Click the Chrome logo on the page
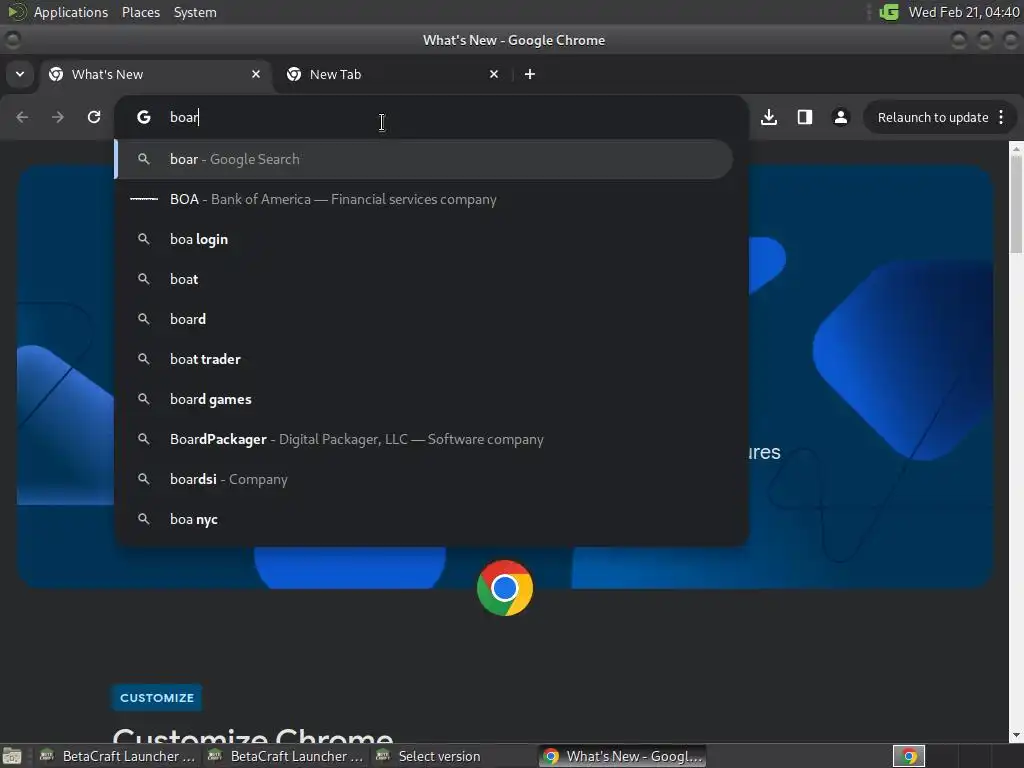Viewport: 1024px width, 768px height. [505, 588]
